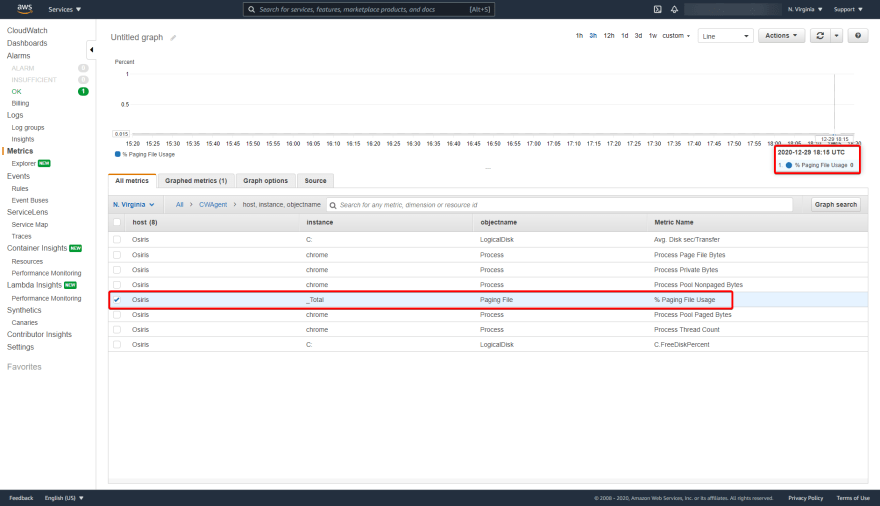Open the Feedback link in footer

coord(21,498)
